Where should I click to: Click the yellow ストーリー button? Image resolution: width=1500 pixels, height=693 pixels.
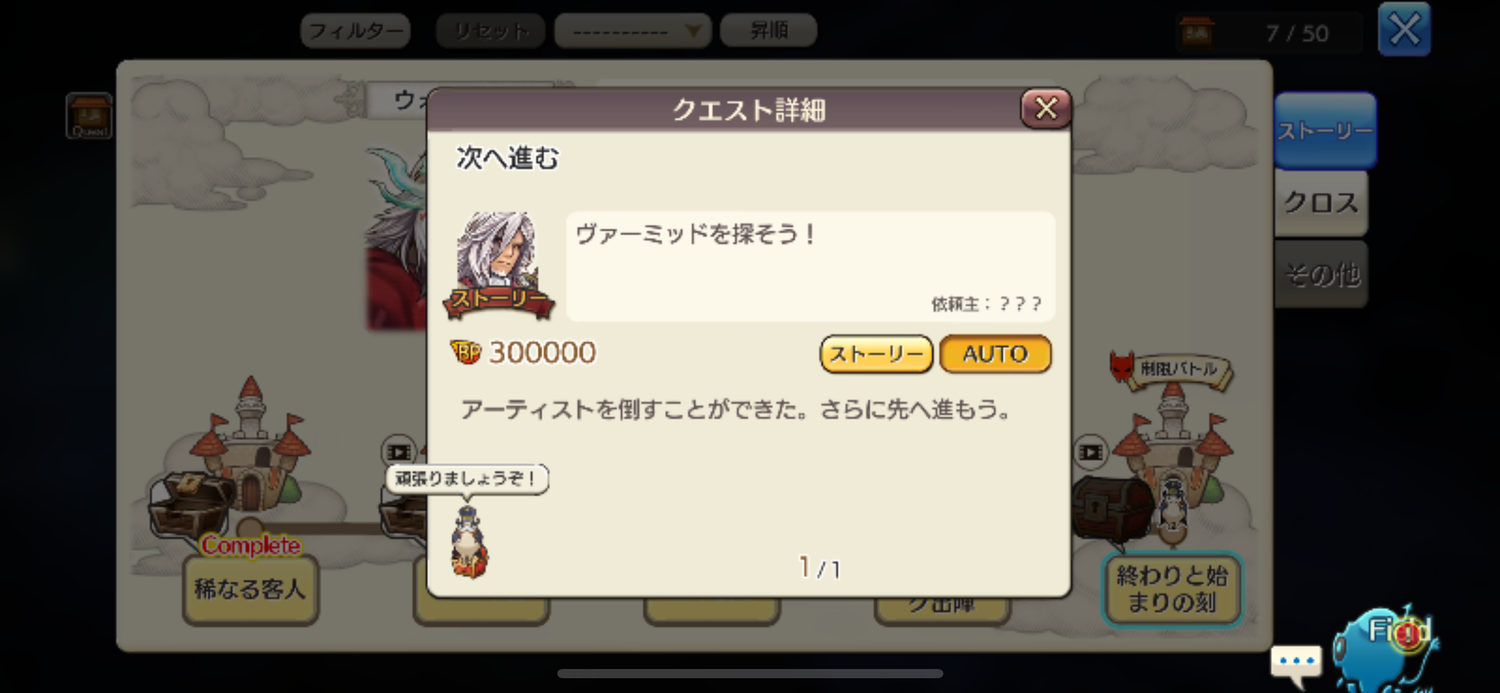point(877,354)
